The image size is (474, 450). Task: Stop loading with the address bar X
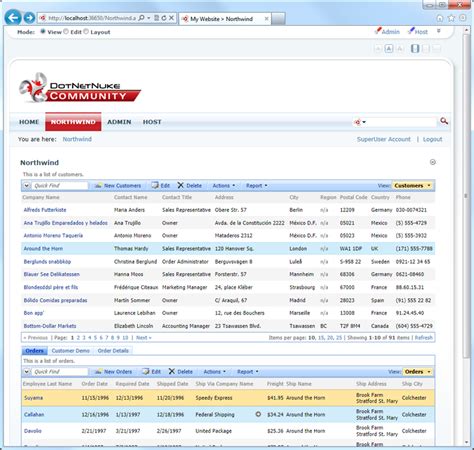pos(171,18)
